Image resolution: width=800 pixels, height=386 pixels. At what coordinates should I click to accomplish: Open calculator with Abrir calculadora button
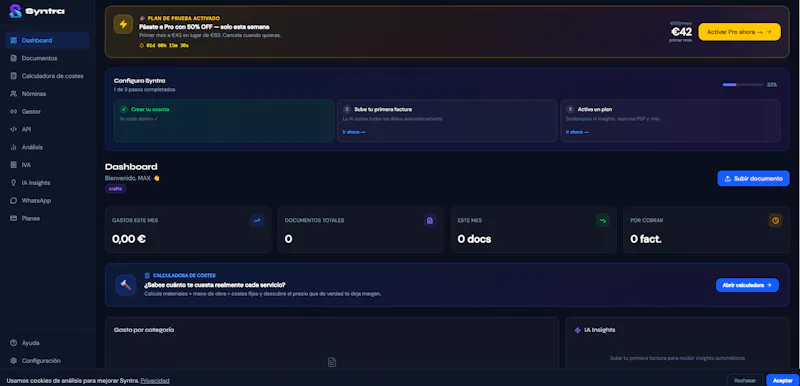pyautogui.click(x=747, y=285)
